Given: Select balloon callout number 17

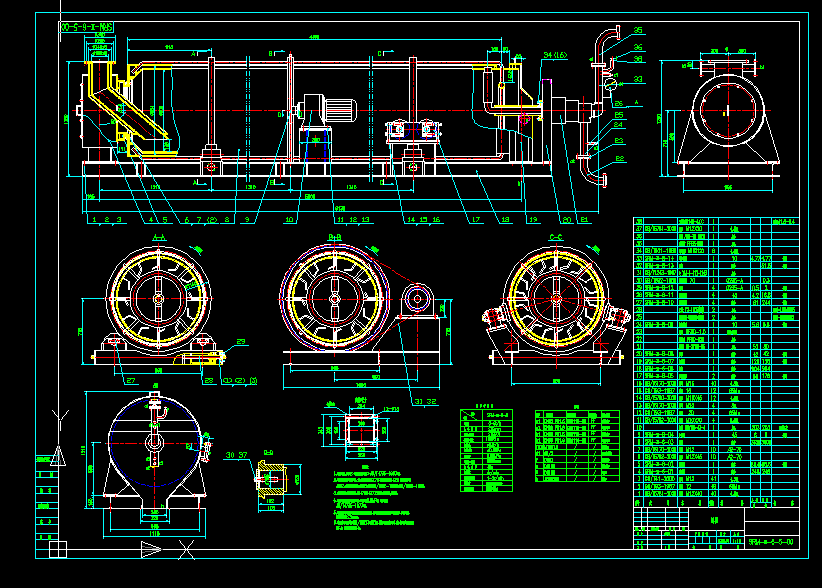Looking at the screenshot, I should point(476,220).
